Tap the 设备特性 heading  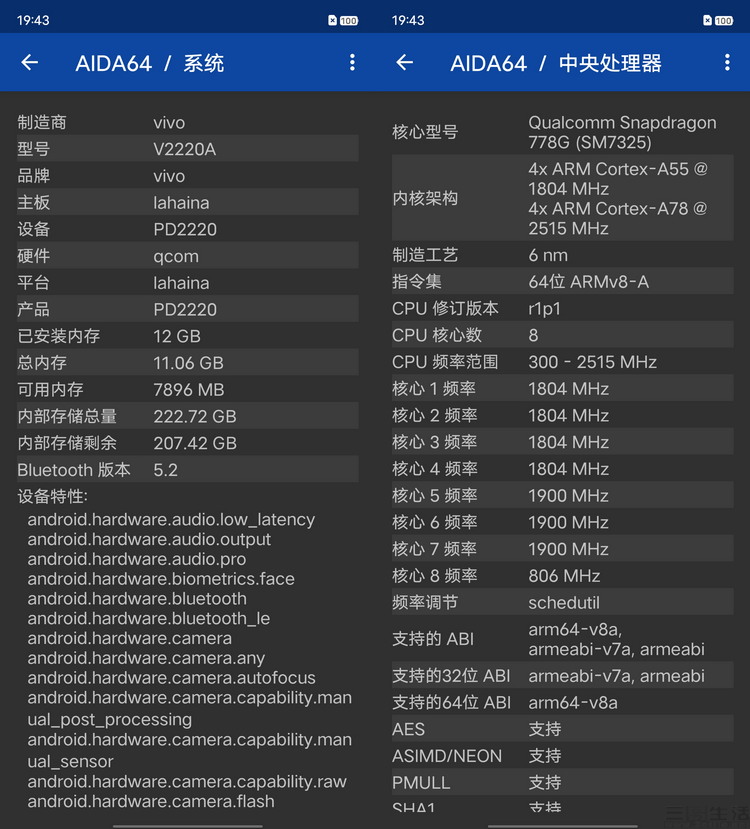click(52, 496)
